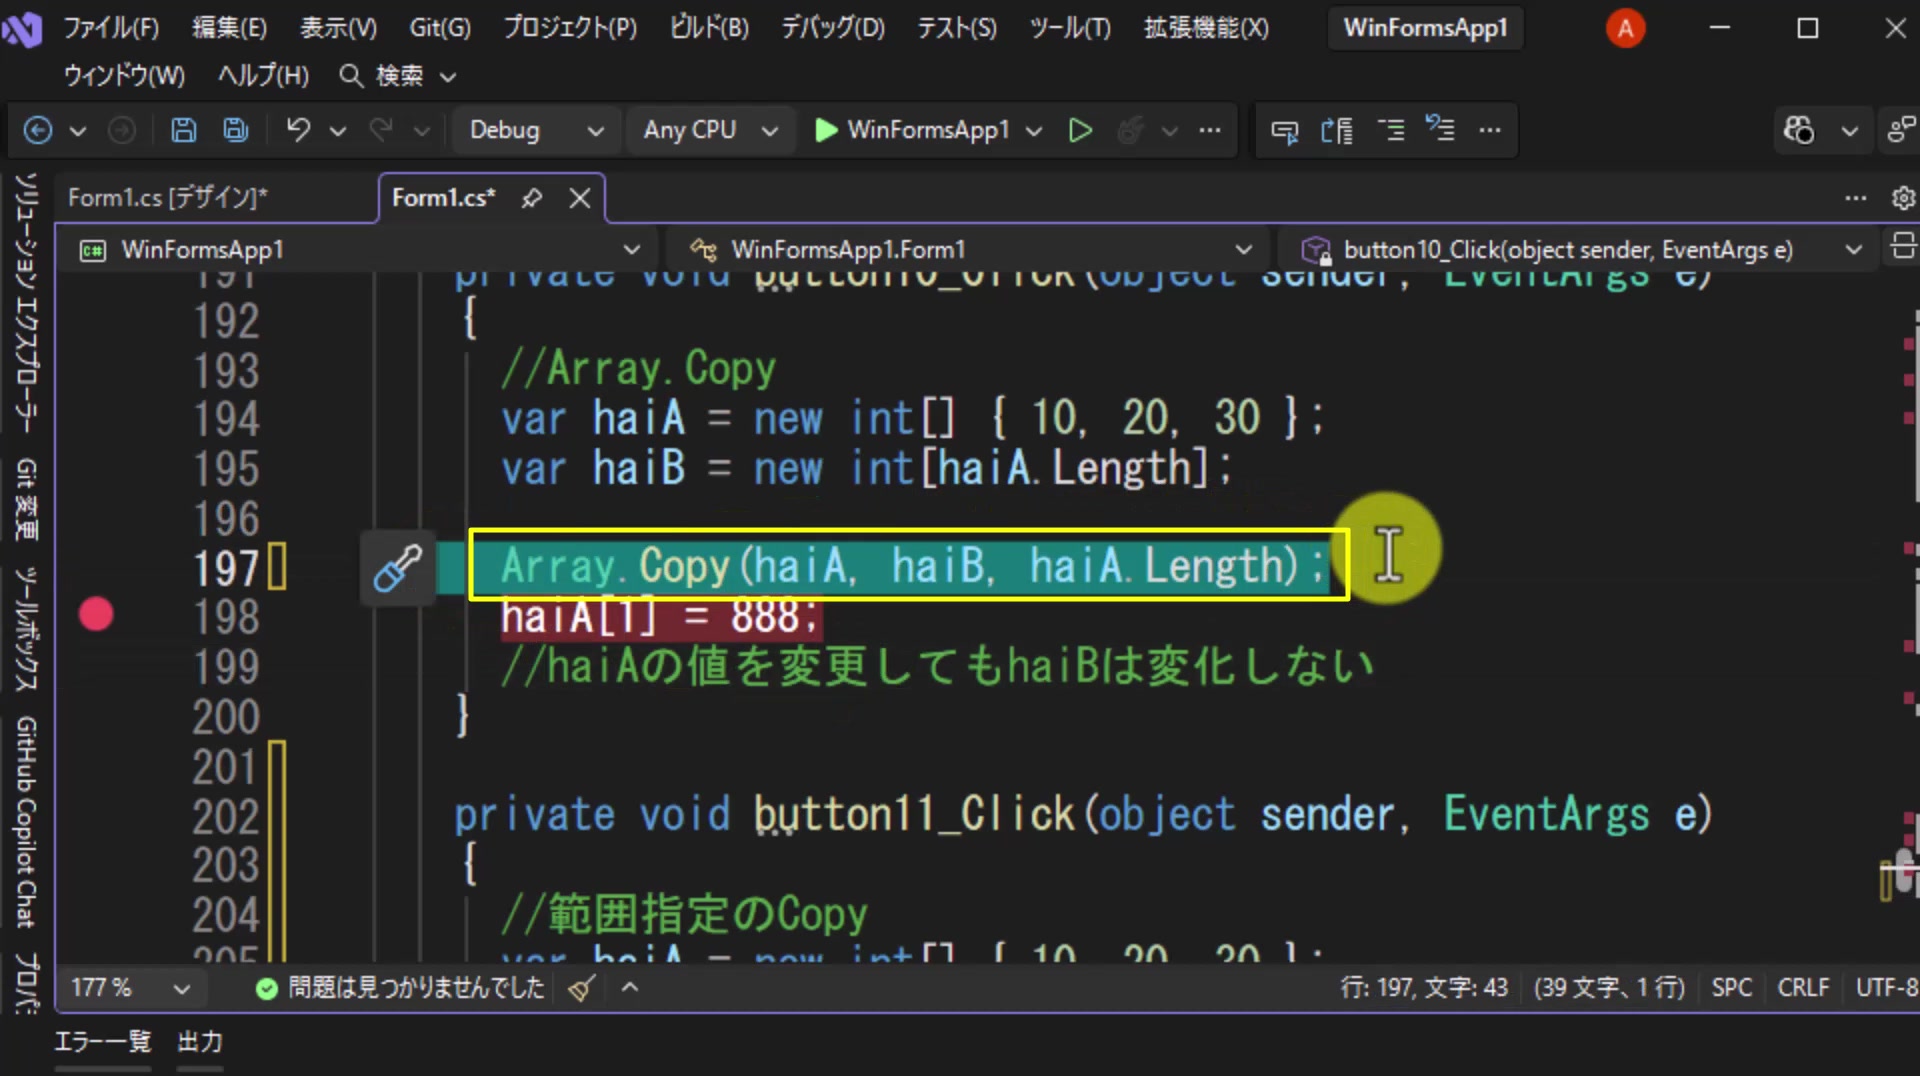Open the GitHub Copilot Chat side tab
The image size is (1920, 1076).
[x=27, y=822]
